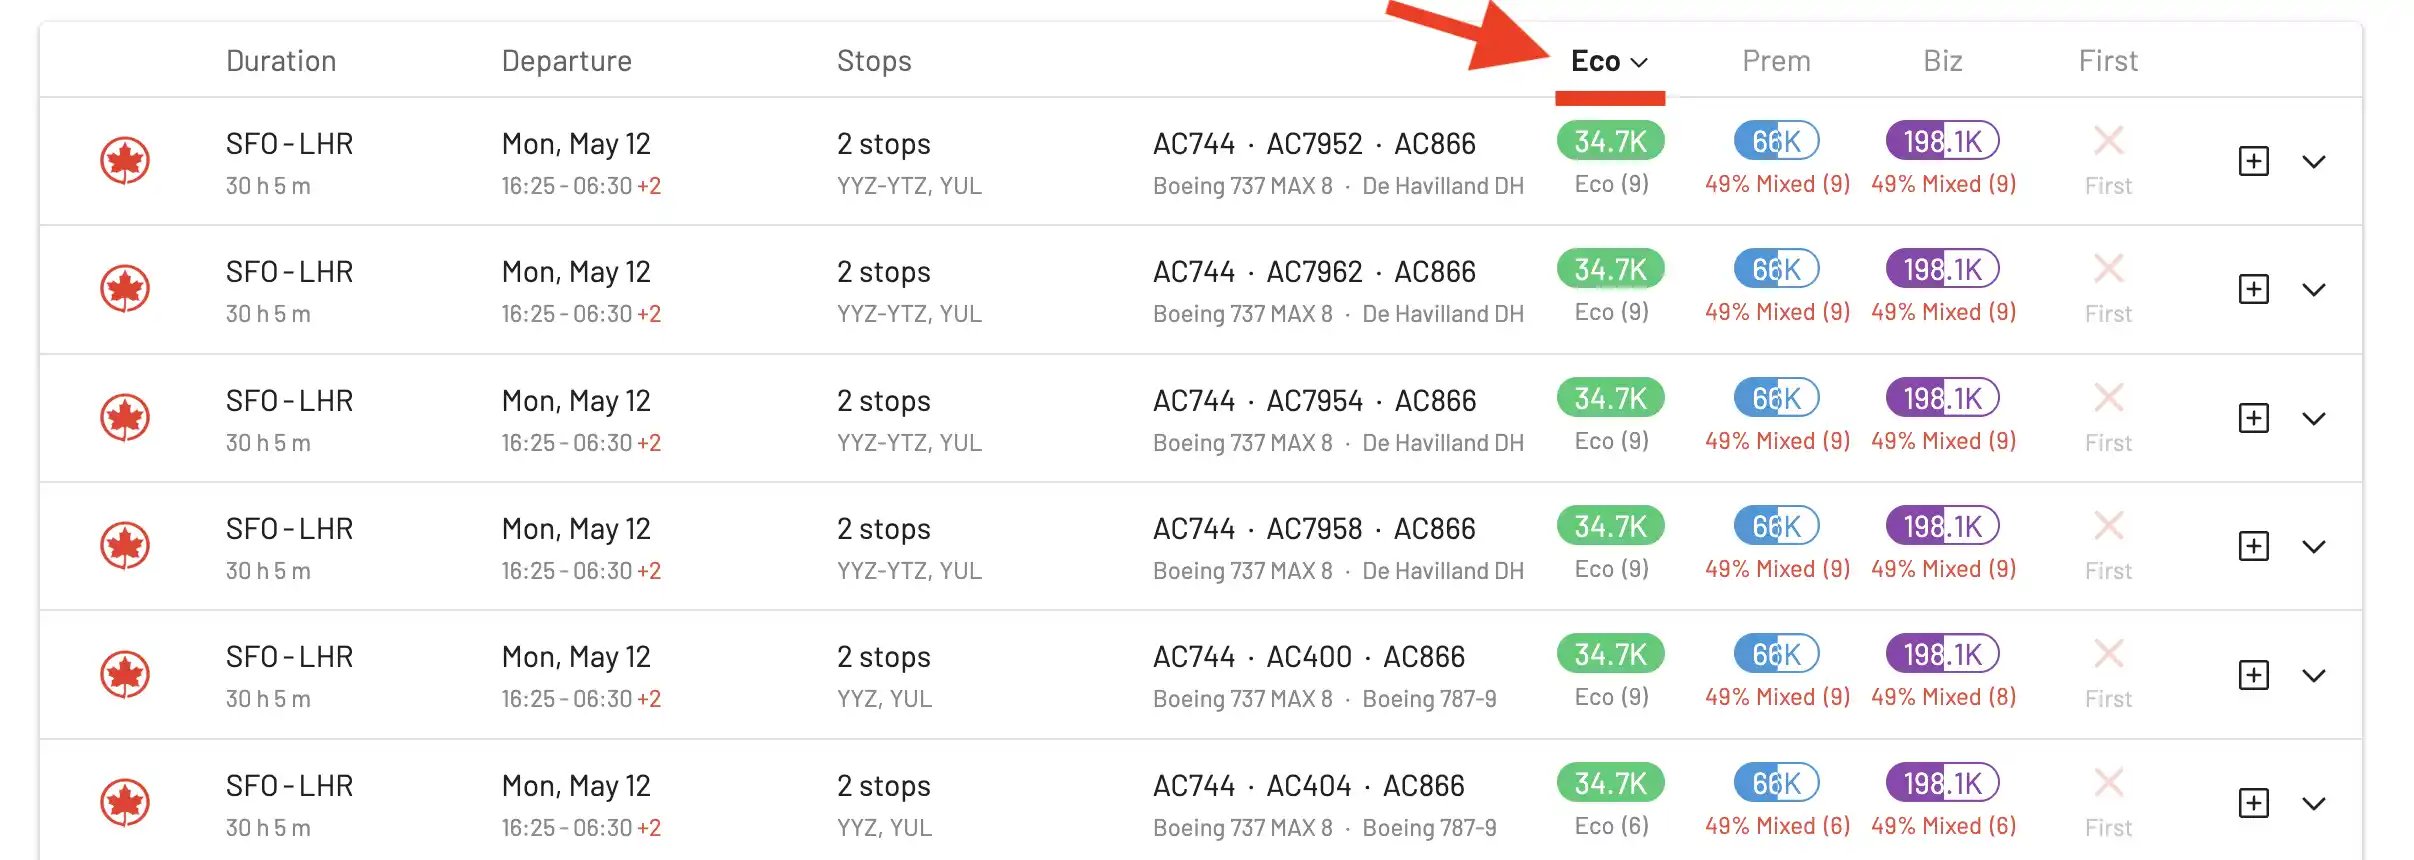Click the plus icon on AC7962 flight row
The height and width of the screenshot is (860, 2414).
(x=2253, y=289)
